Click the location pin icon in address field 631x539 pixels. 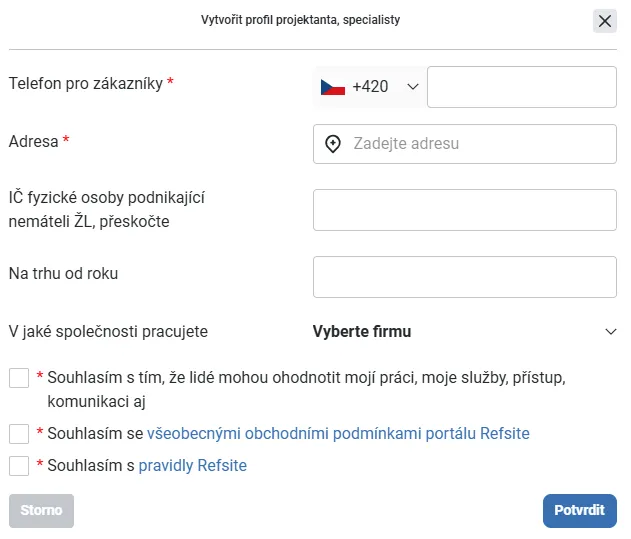(x=333, y=144)
